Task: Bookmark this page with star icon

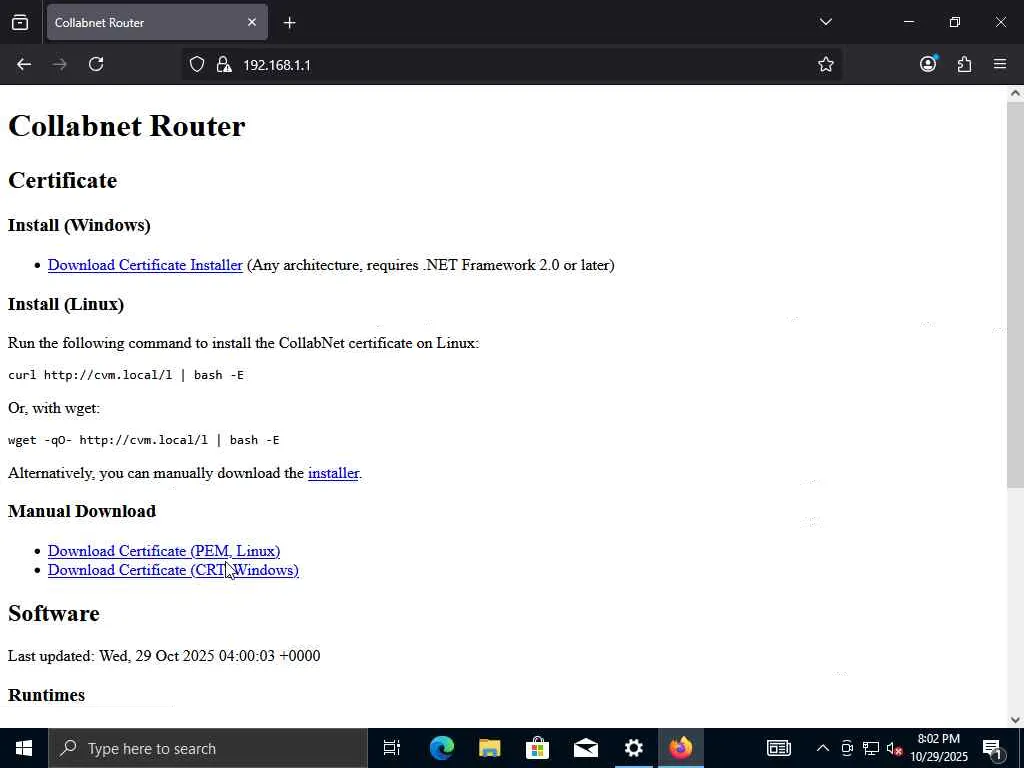Action: pyautogui.click(x=825, y=64)
